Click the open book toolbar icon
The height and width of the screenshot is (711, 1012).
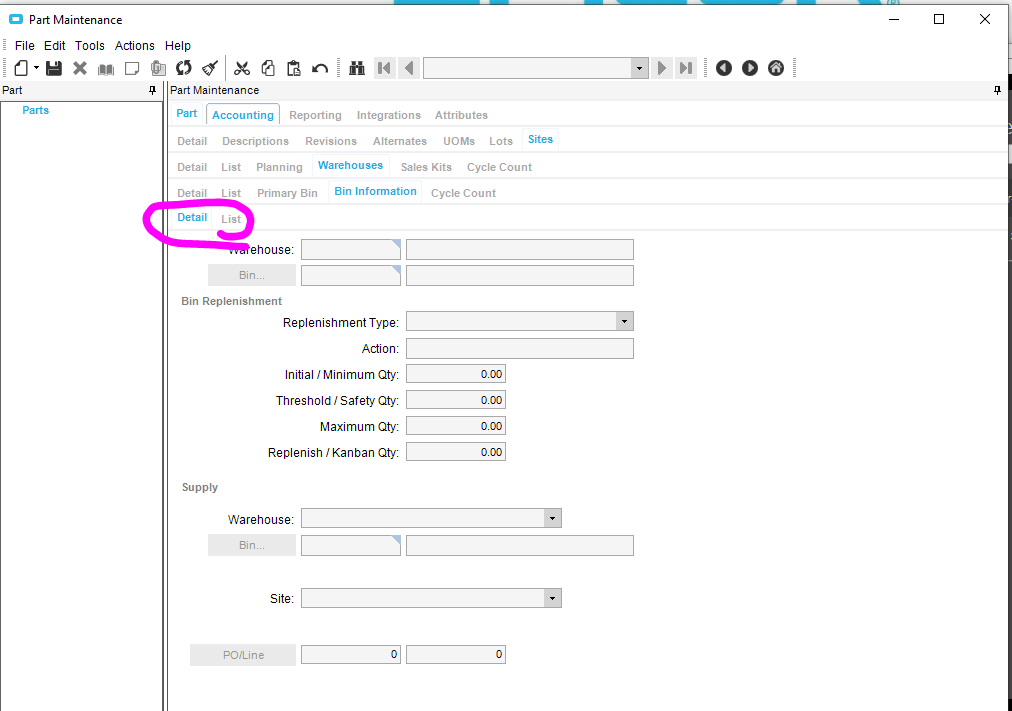pos(106,68)
